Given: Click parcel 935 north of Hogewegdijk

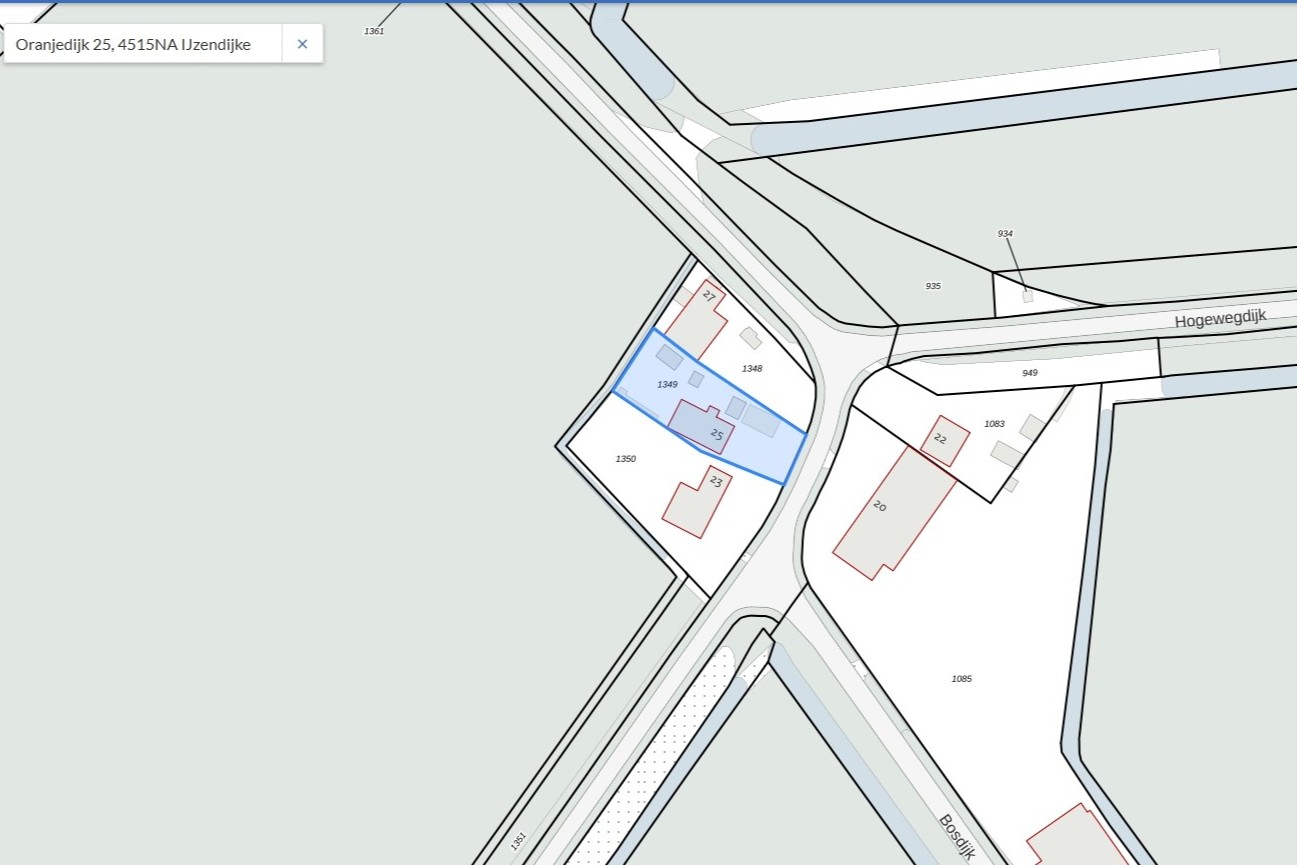Looking at the screenshot, I should pos(933,286).
